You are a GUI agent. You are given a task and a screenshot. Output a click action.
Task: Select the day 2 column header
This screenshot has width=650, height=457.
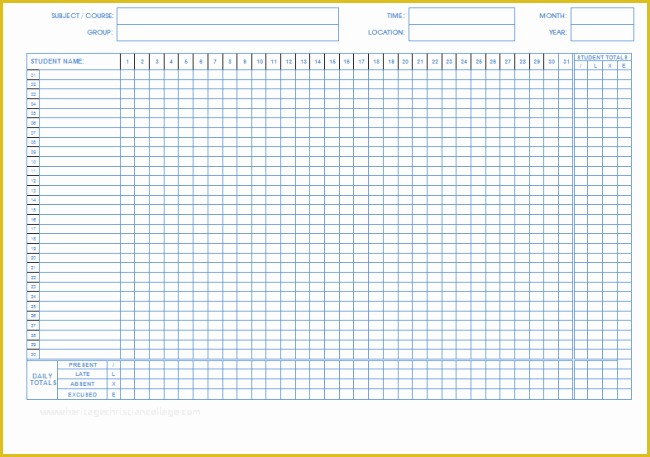tap(142, 61)
